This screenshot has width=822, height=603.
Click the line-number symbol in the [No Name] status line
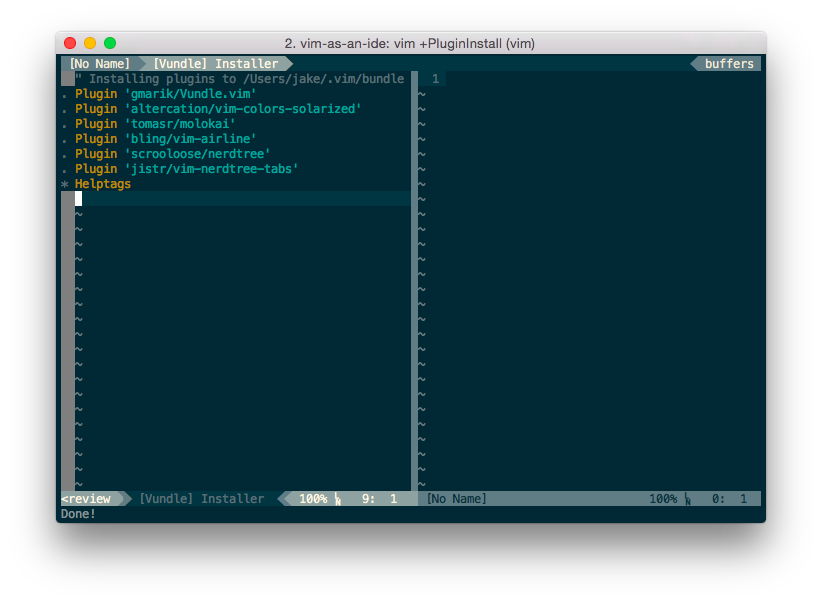[688, 499]
